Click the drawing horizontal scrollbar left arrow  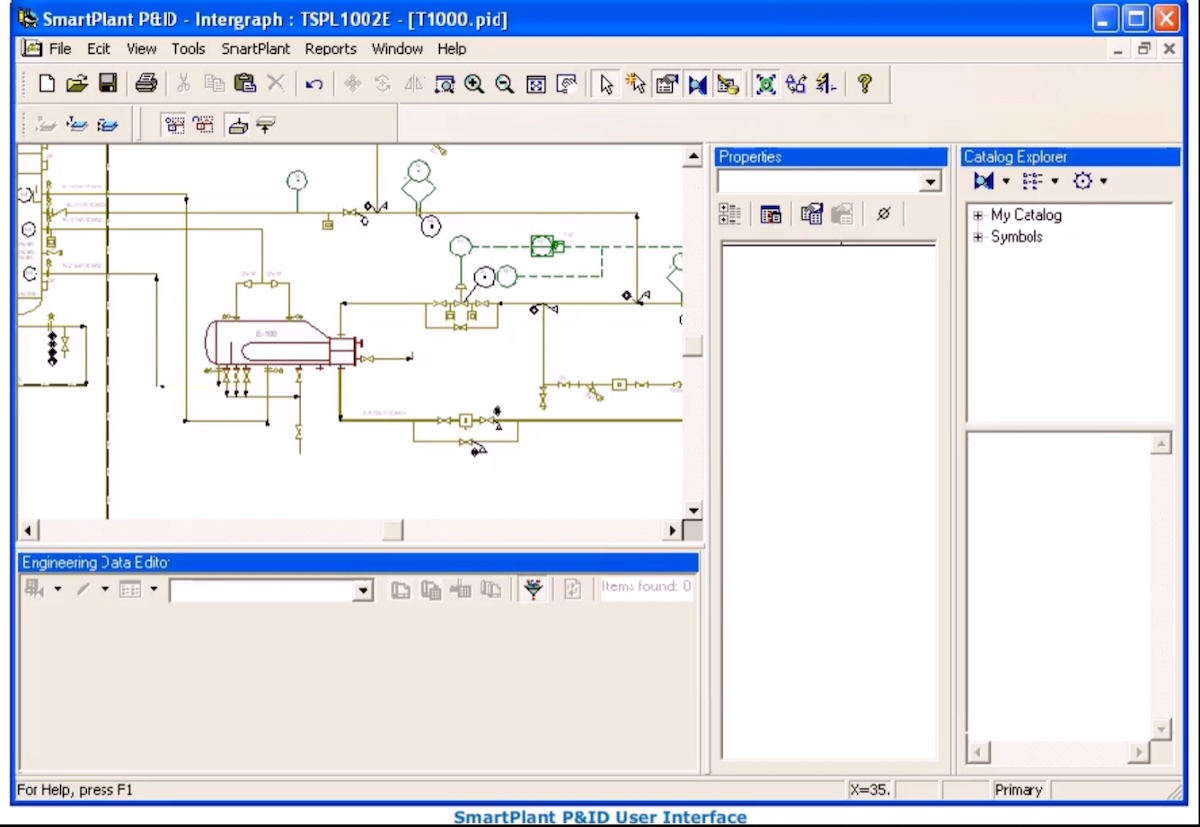pos(28,530)
